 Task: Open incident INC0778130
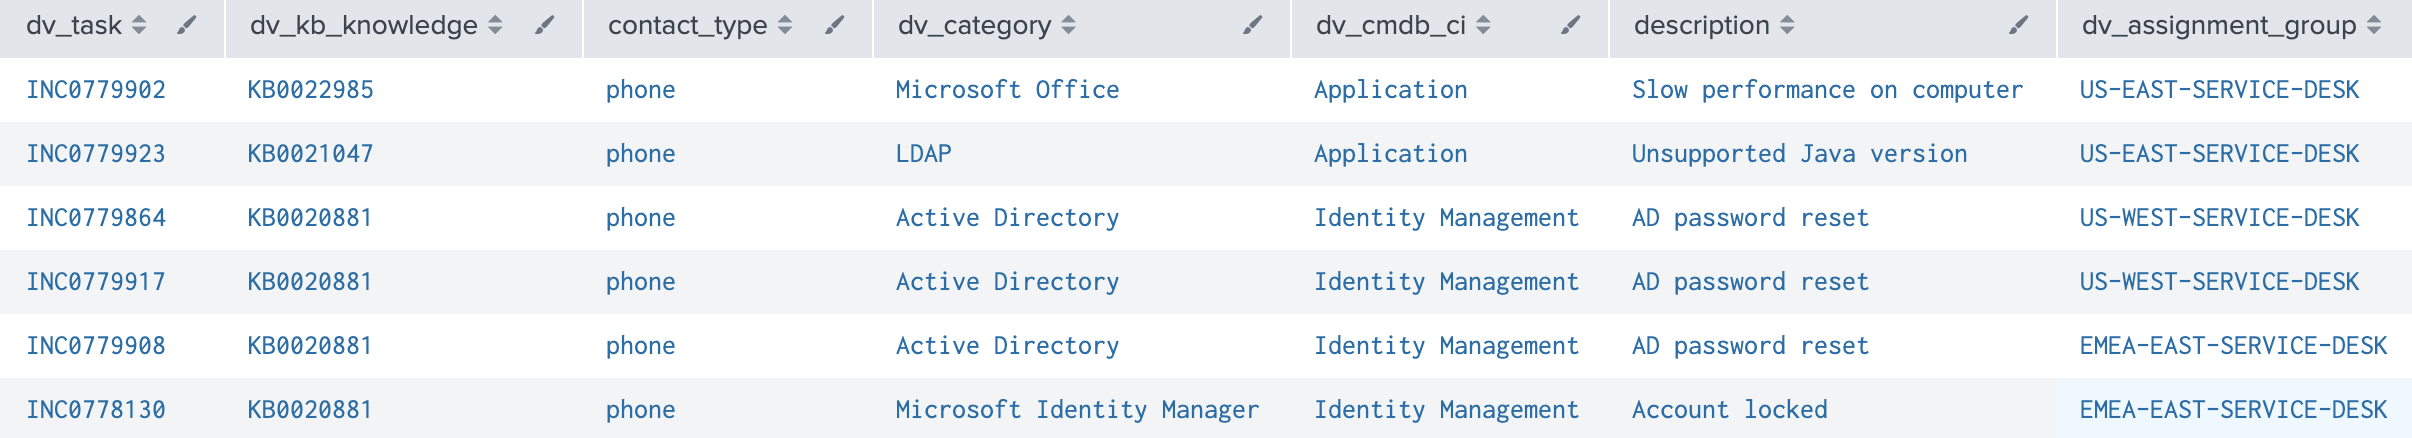click(96, 410)
